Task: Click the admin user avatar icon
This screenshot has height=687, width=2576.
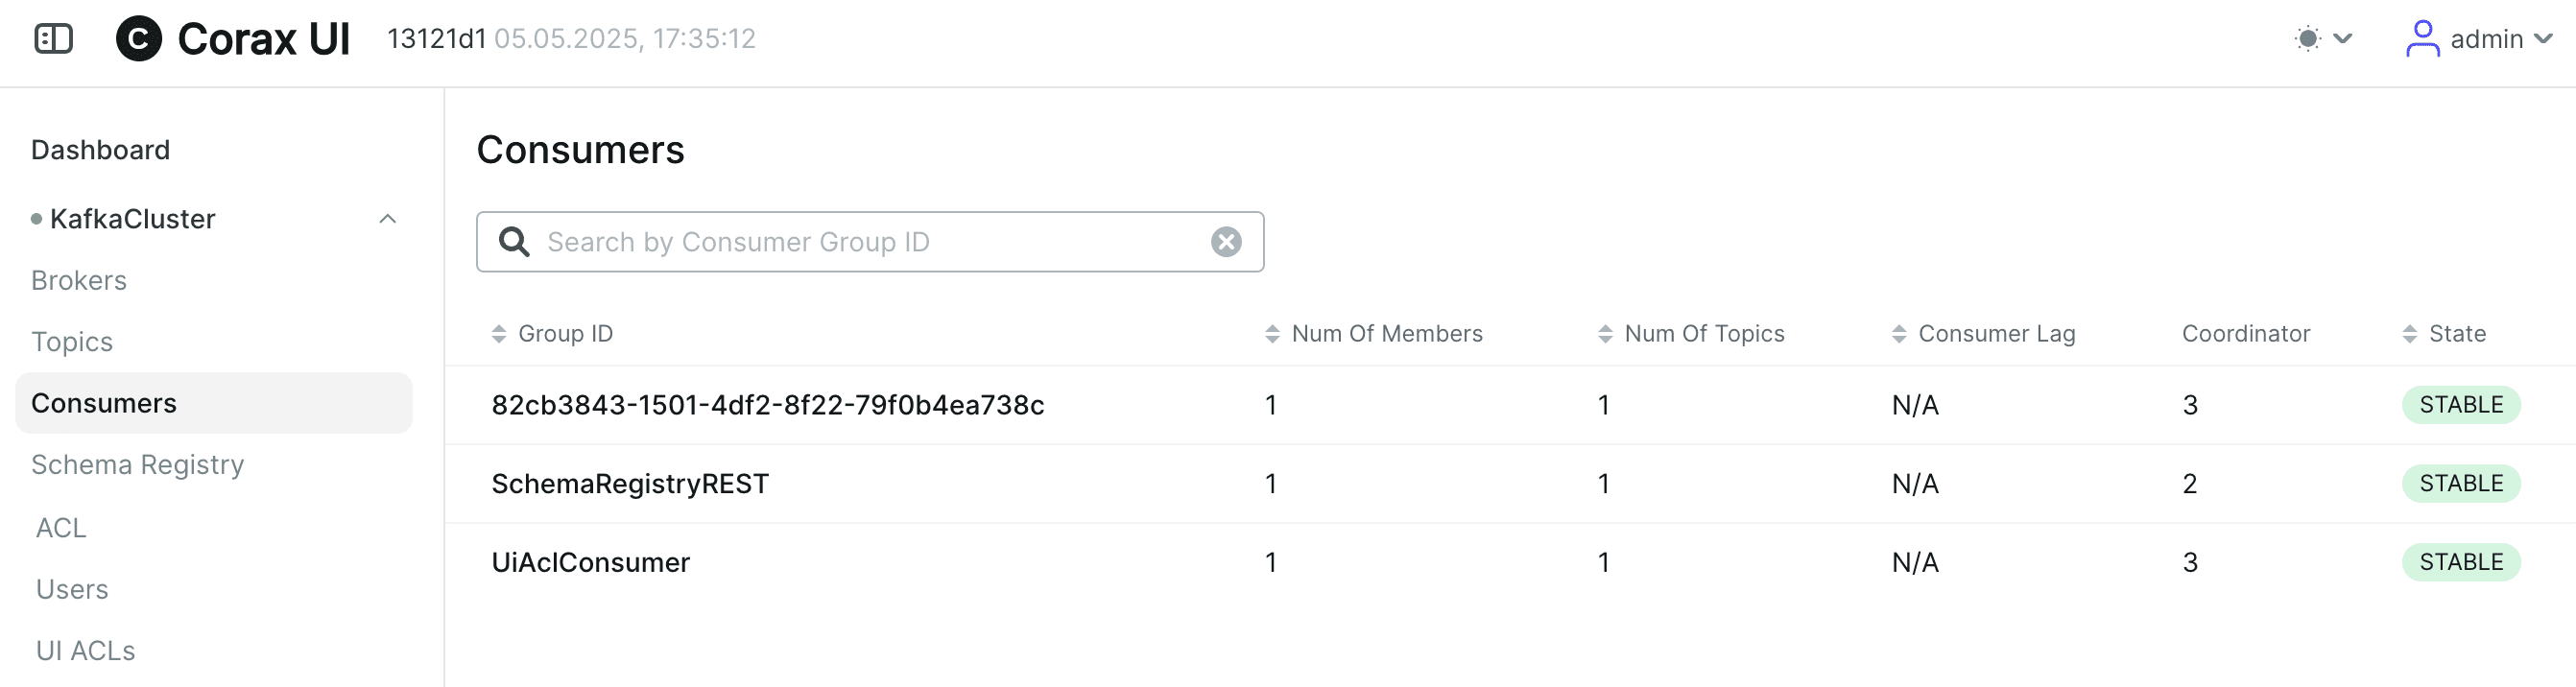Action: coord(2422,39)
